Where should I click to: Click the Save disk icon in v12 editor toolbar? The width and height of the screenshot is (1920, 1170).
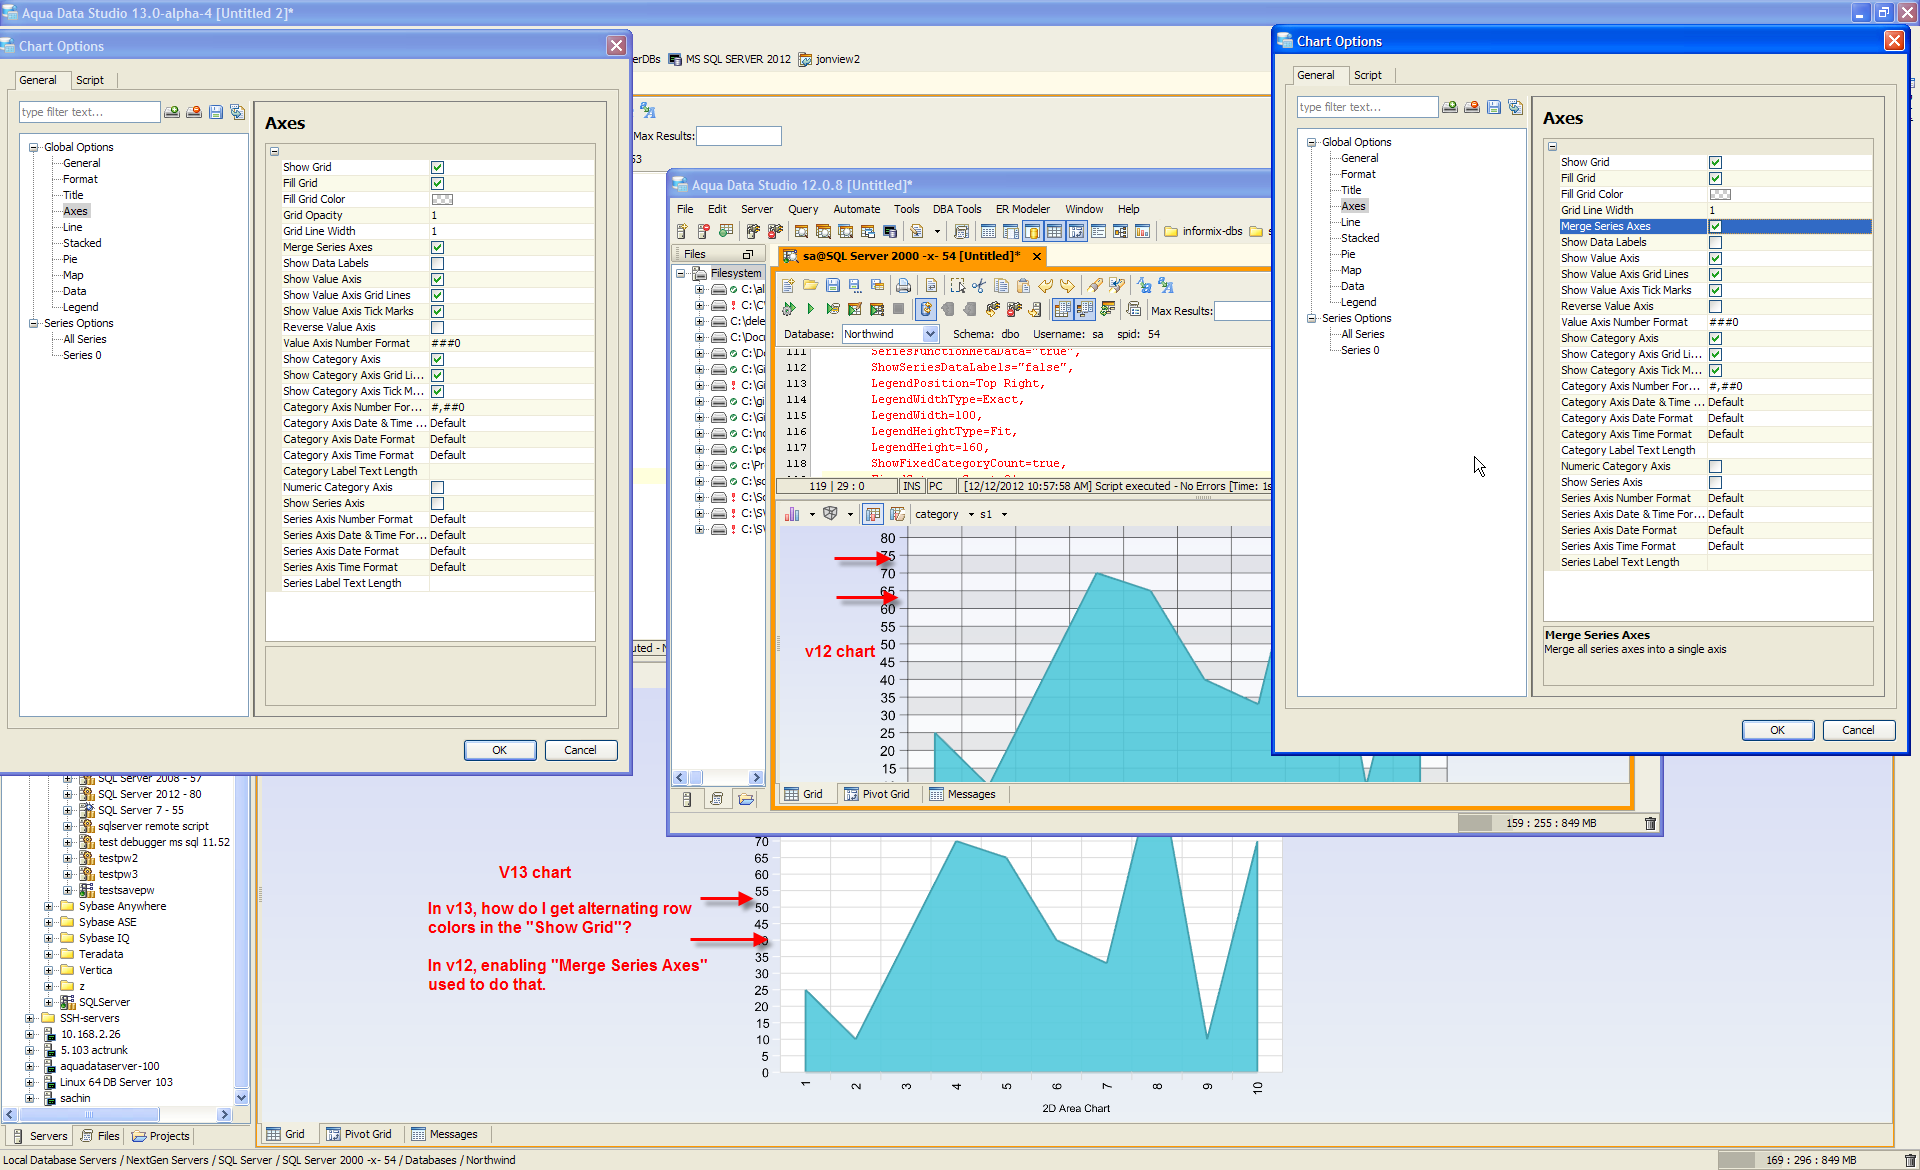832,286
